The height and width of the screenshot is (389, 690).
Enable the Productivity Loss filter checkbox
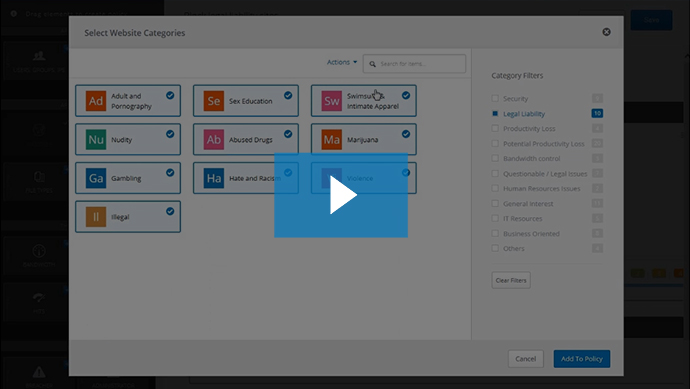tap(495, 128)
